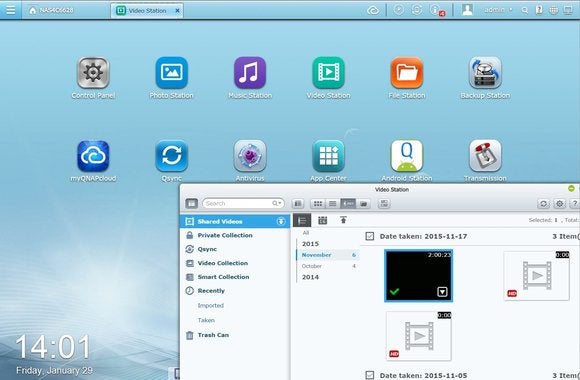Open the Android Station desktop icon
Image resolution: width=580 pixels, height=380 pixels.
click(407, 156)
